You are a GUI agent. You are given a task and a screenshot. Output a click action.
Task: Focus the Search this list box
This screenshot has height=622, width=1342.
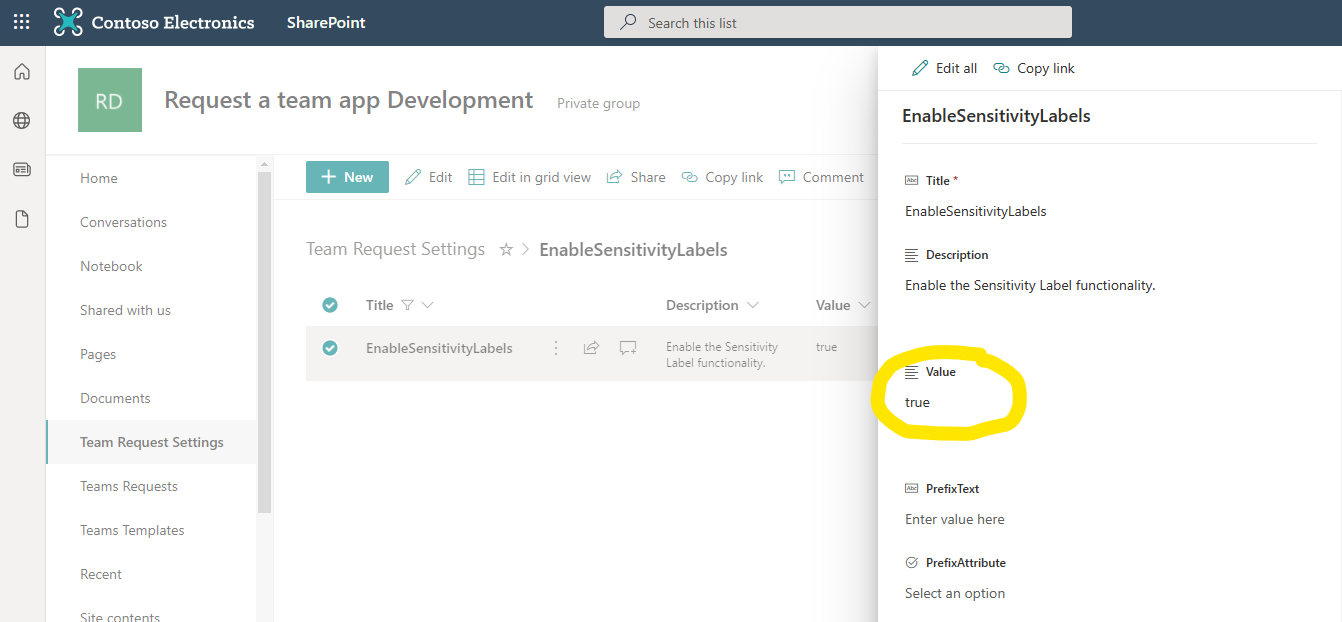click(x=838, y=22)
